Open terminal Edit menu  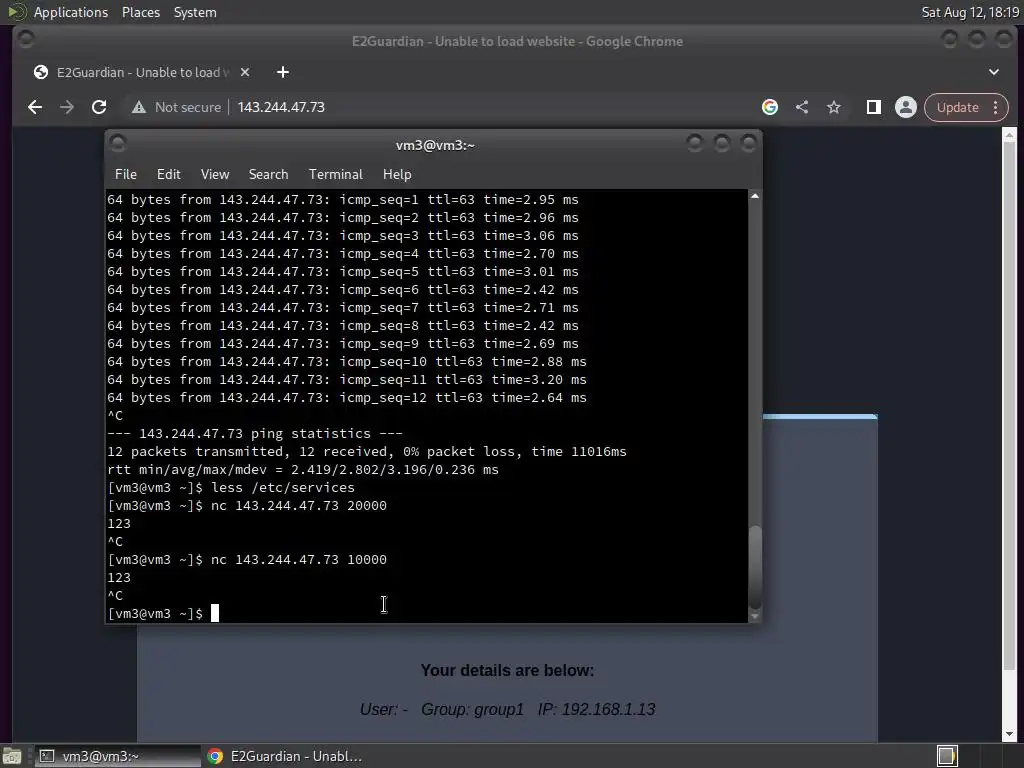tap(168, 174)
